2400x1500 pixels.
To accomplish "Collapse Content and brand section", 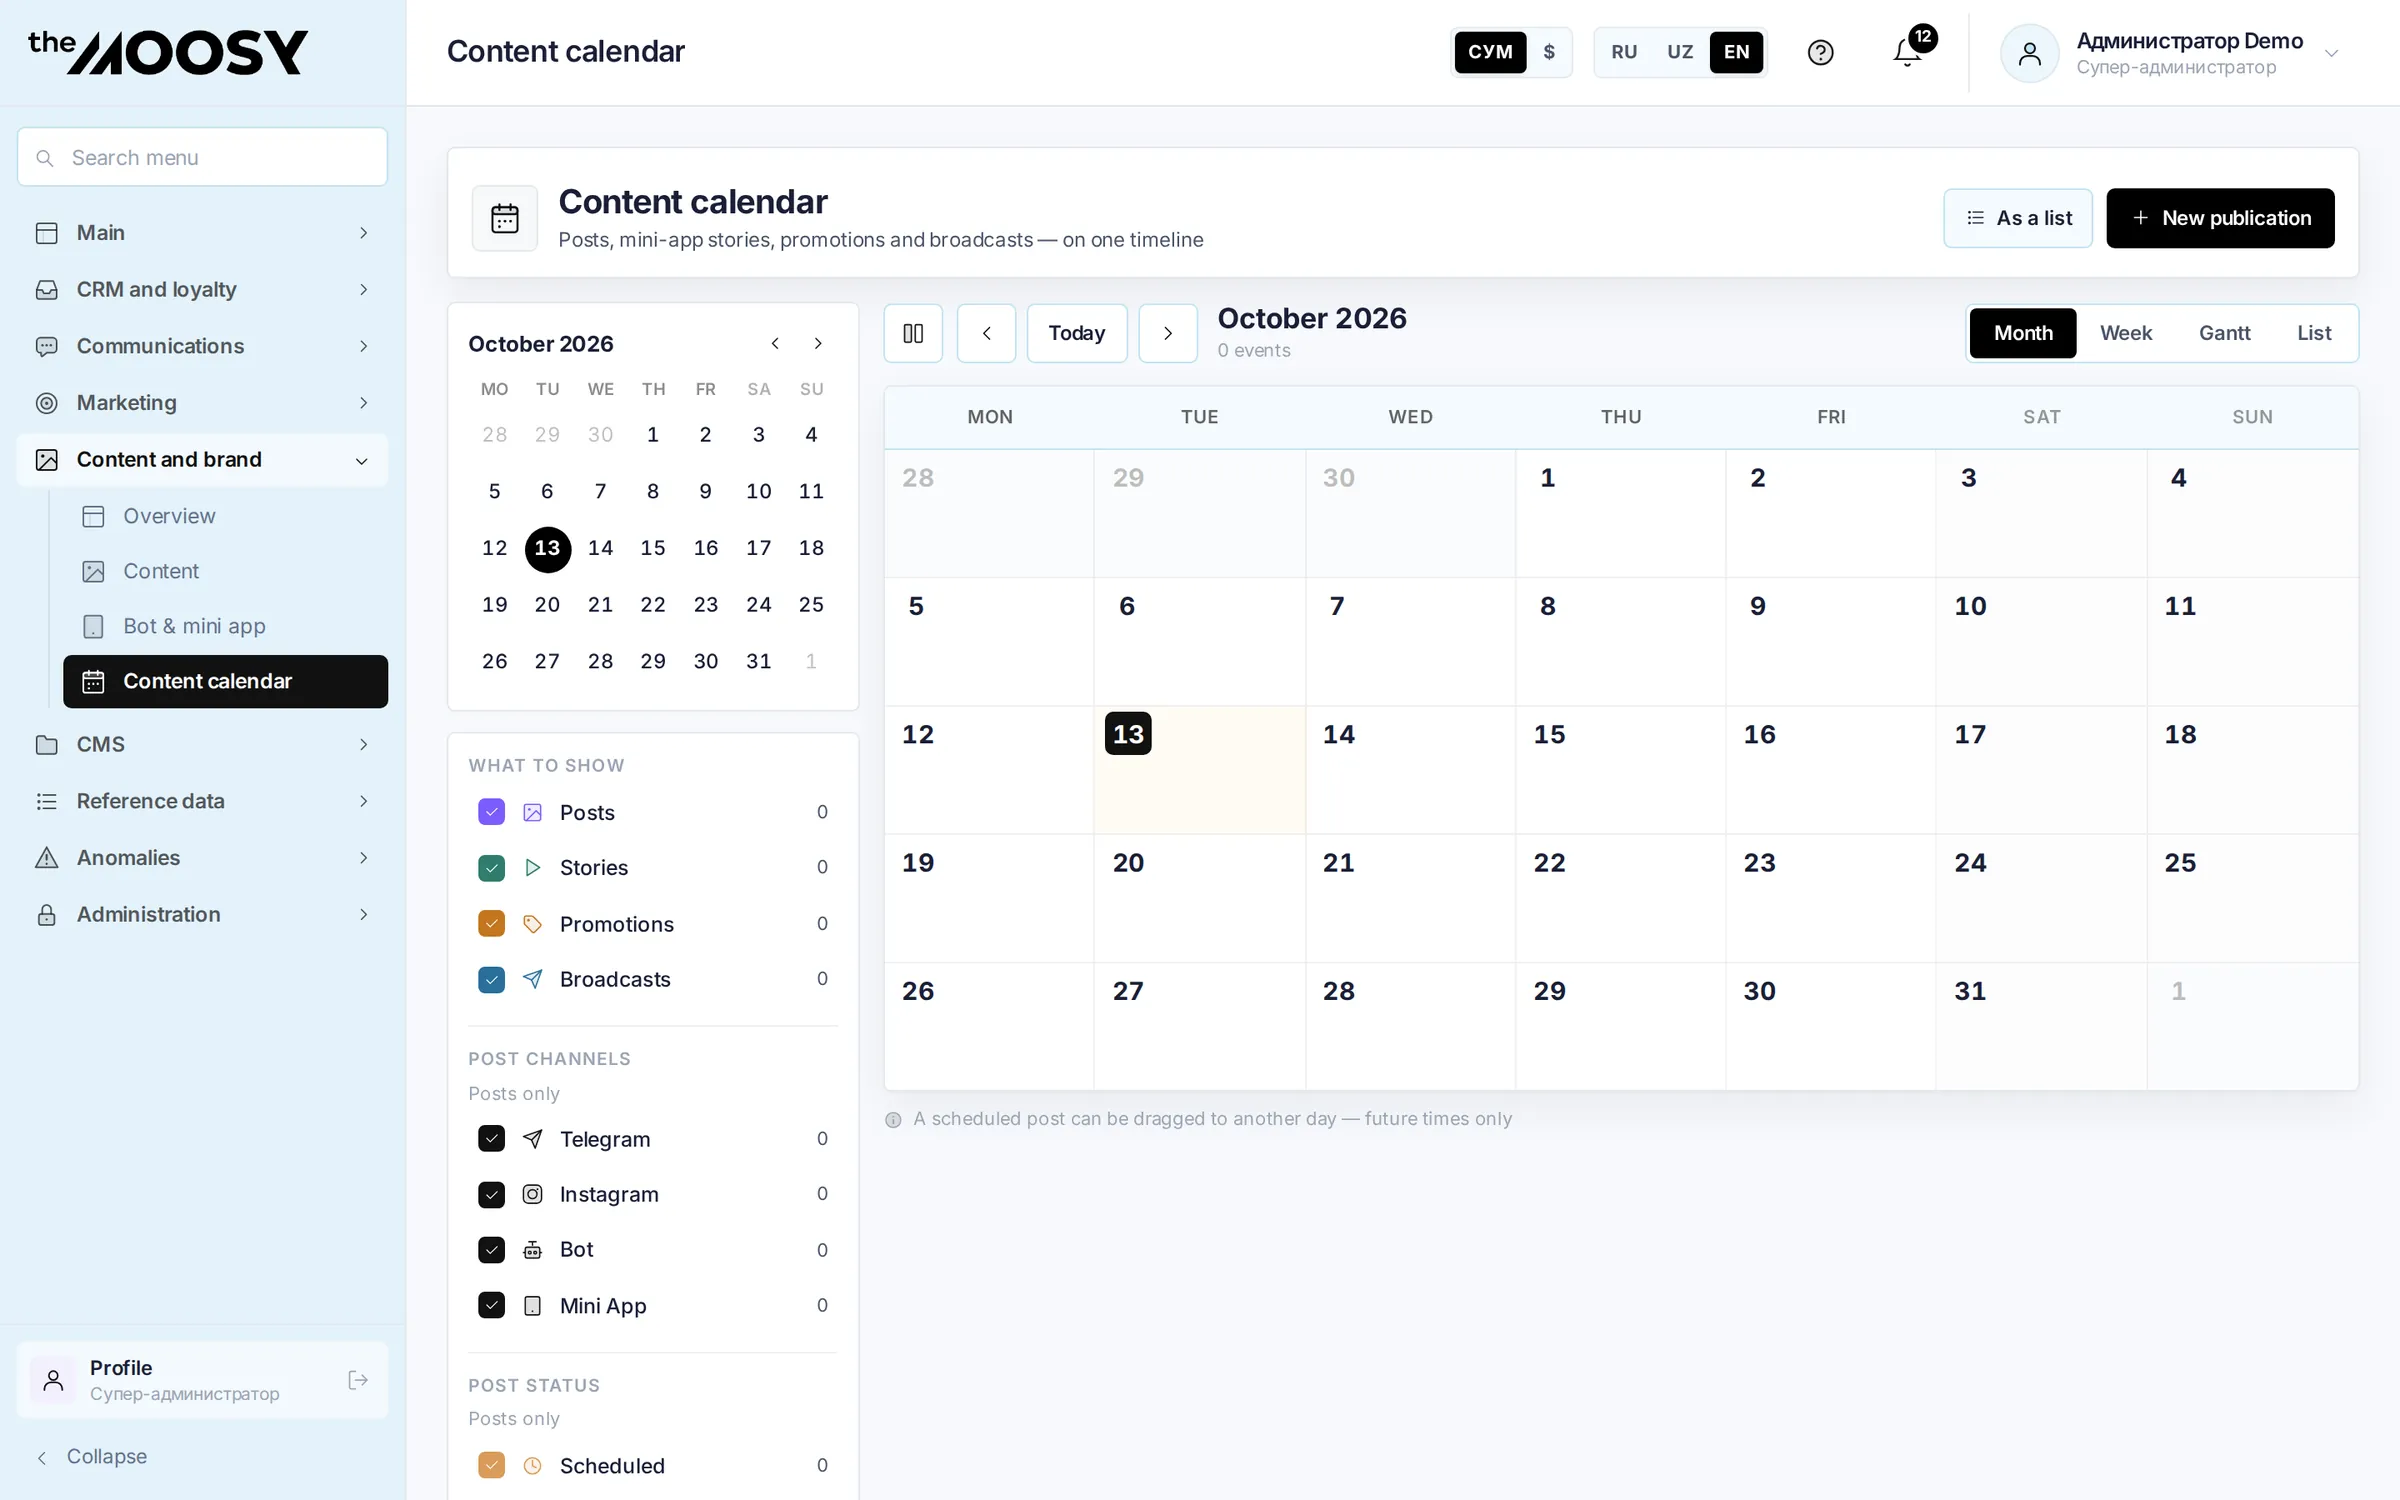I will point(202,459).
